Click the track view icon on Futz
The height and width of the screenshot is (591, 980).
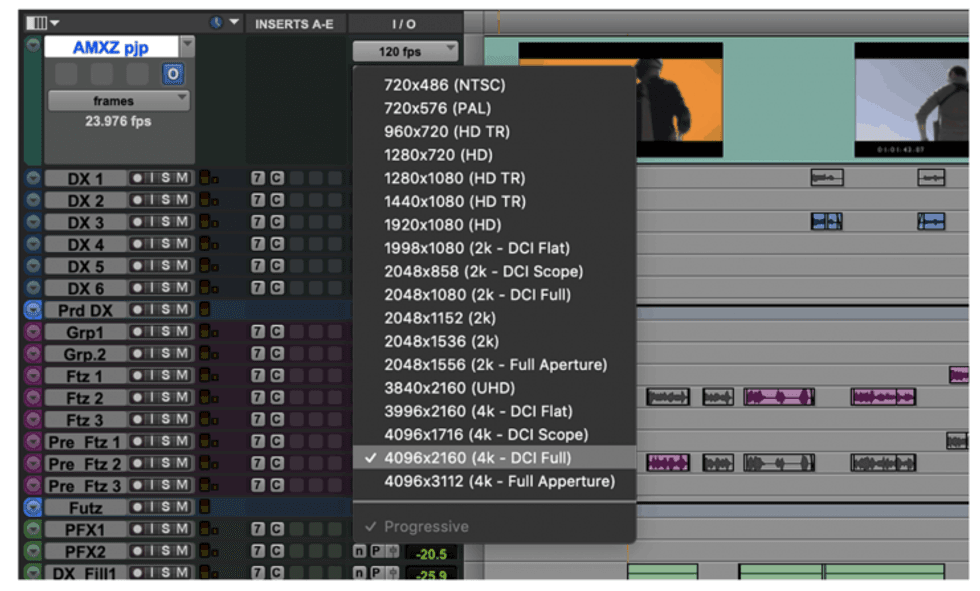click(204, 507)
